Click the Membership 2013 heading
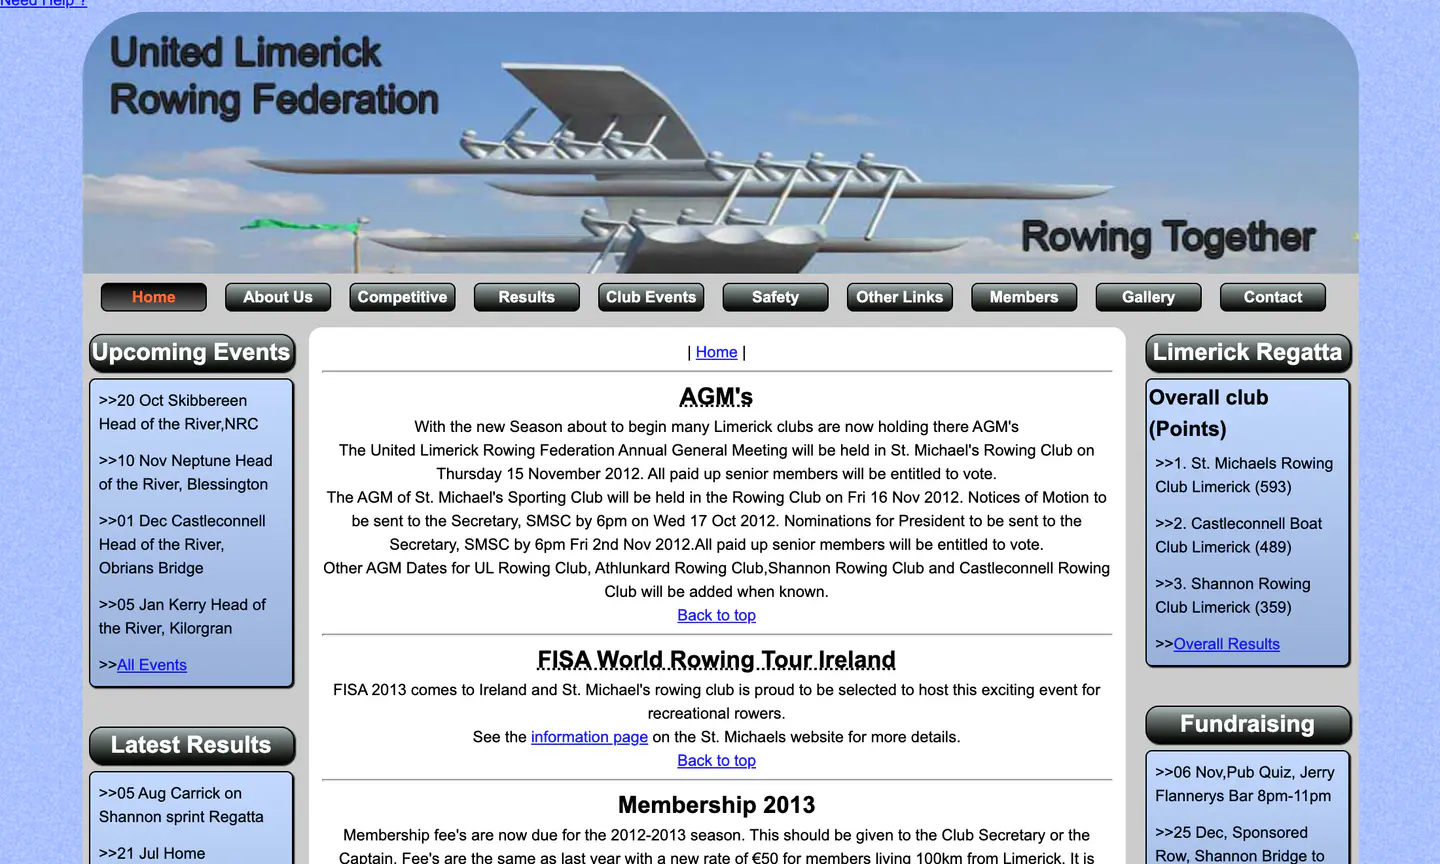 716,805
